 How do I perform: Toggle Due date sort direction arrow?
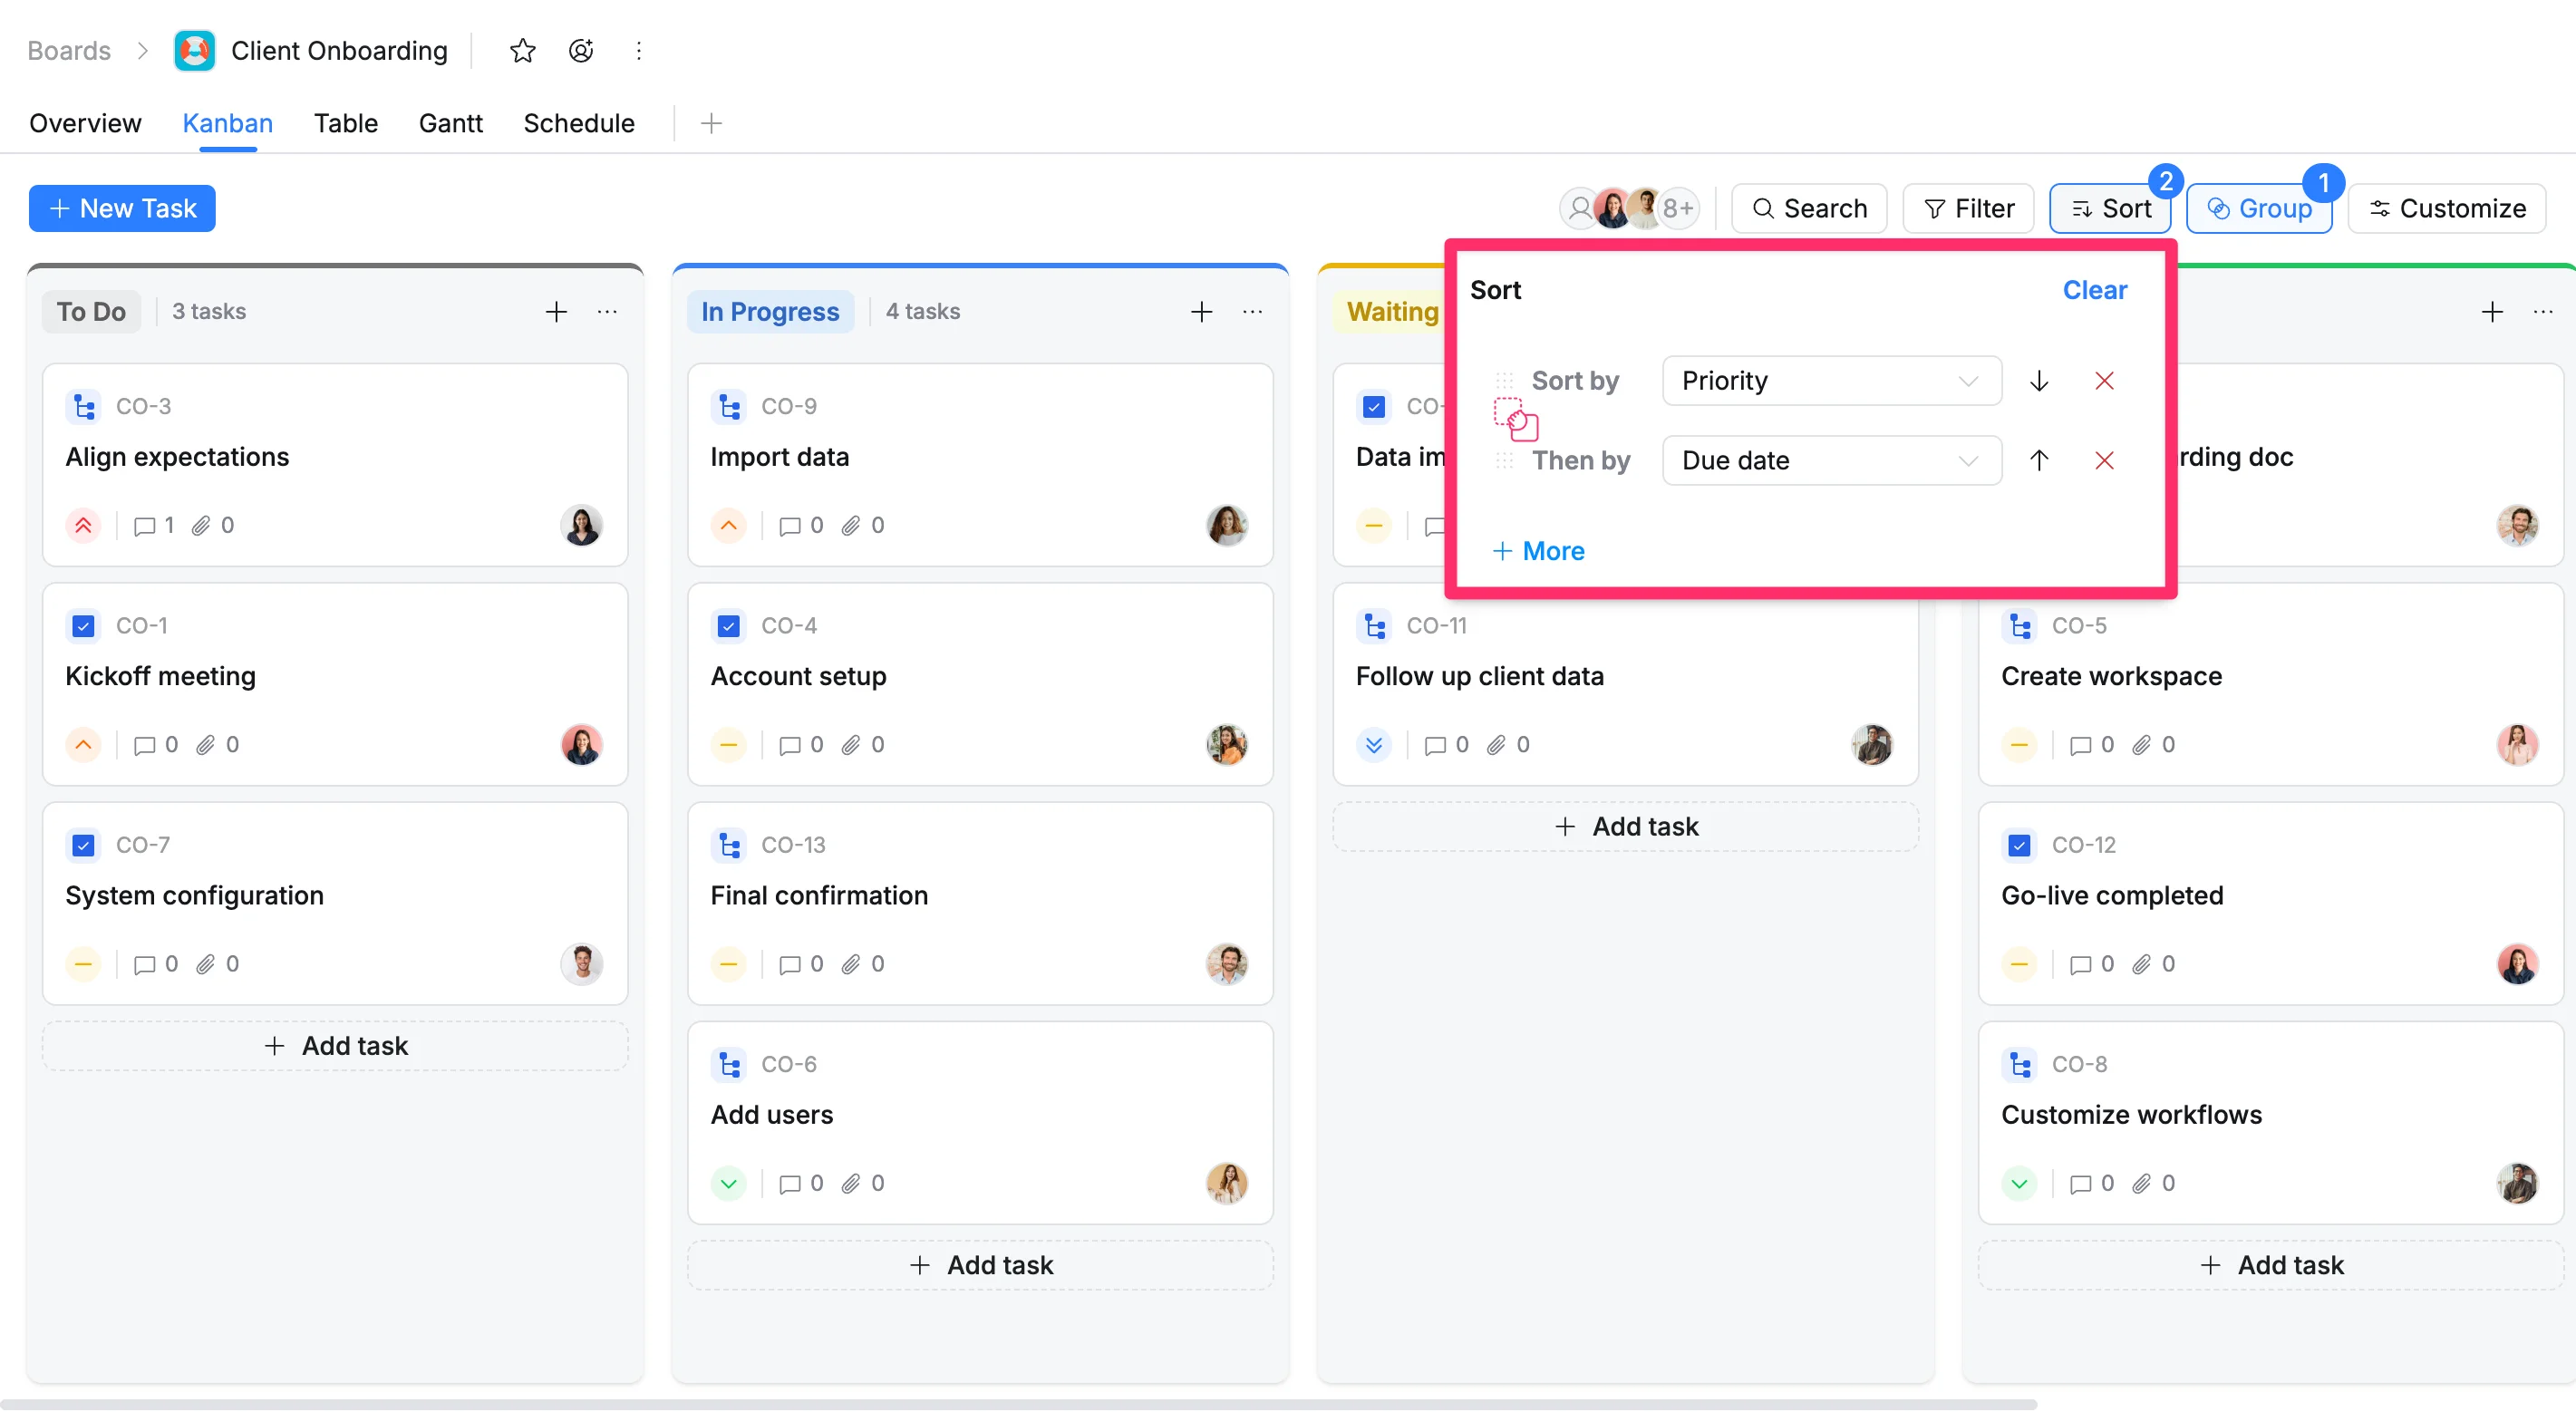tap(2039, 460)
